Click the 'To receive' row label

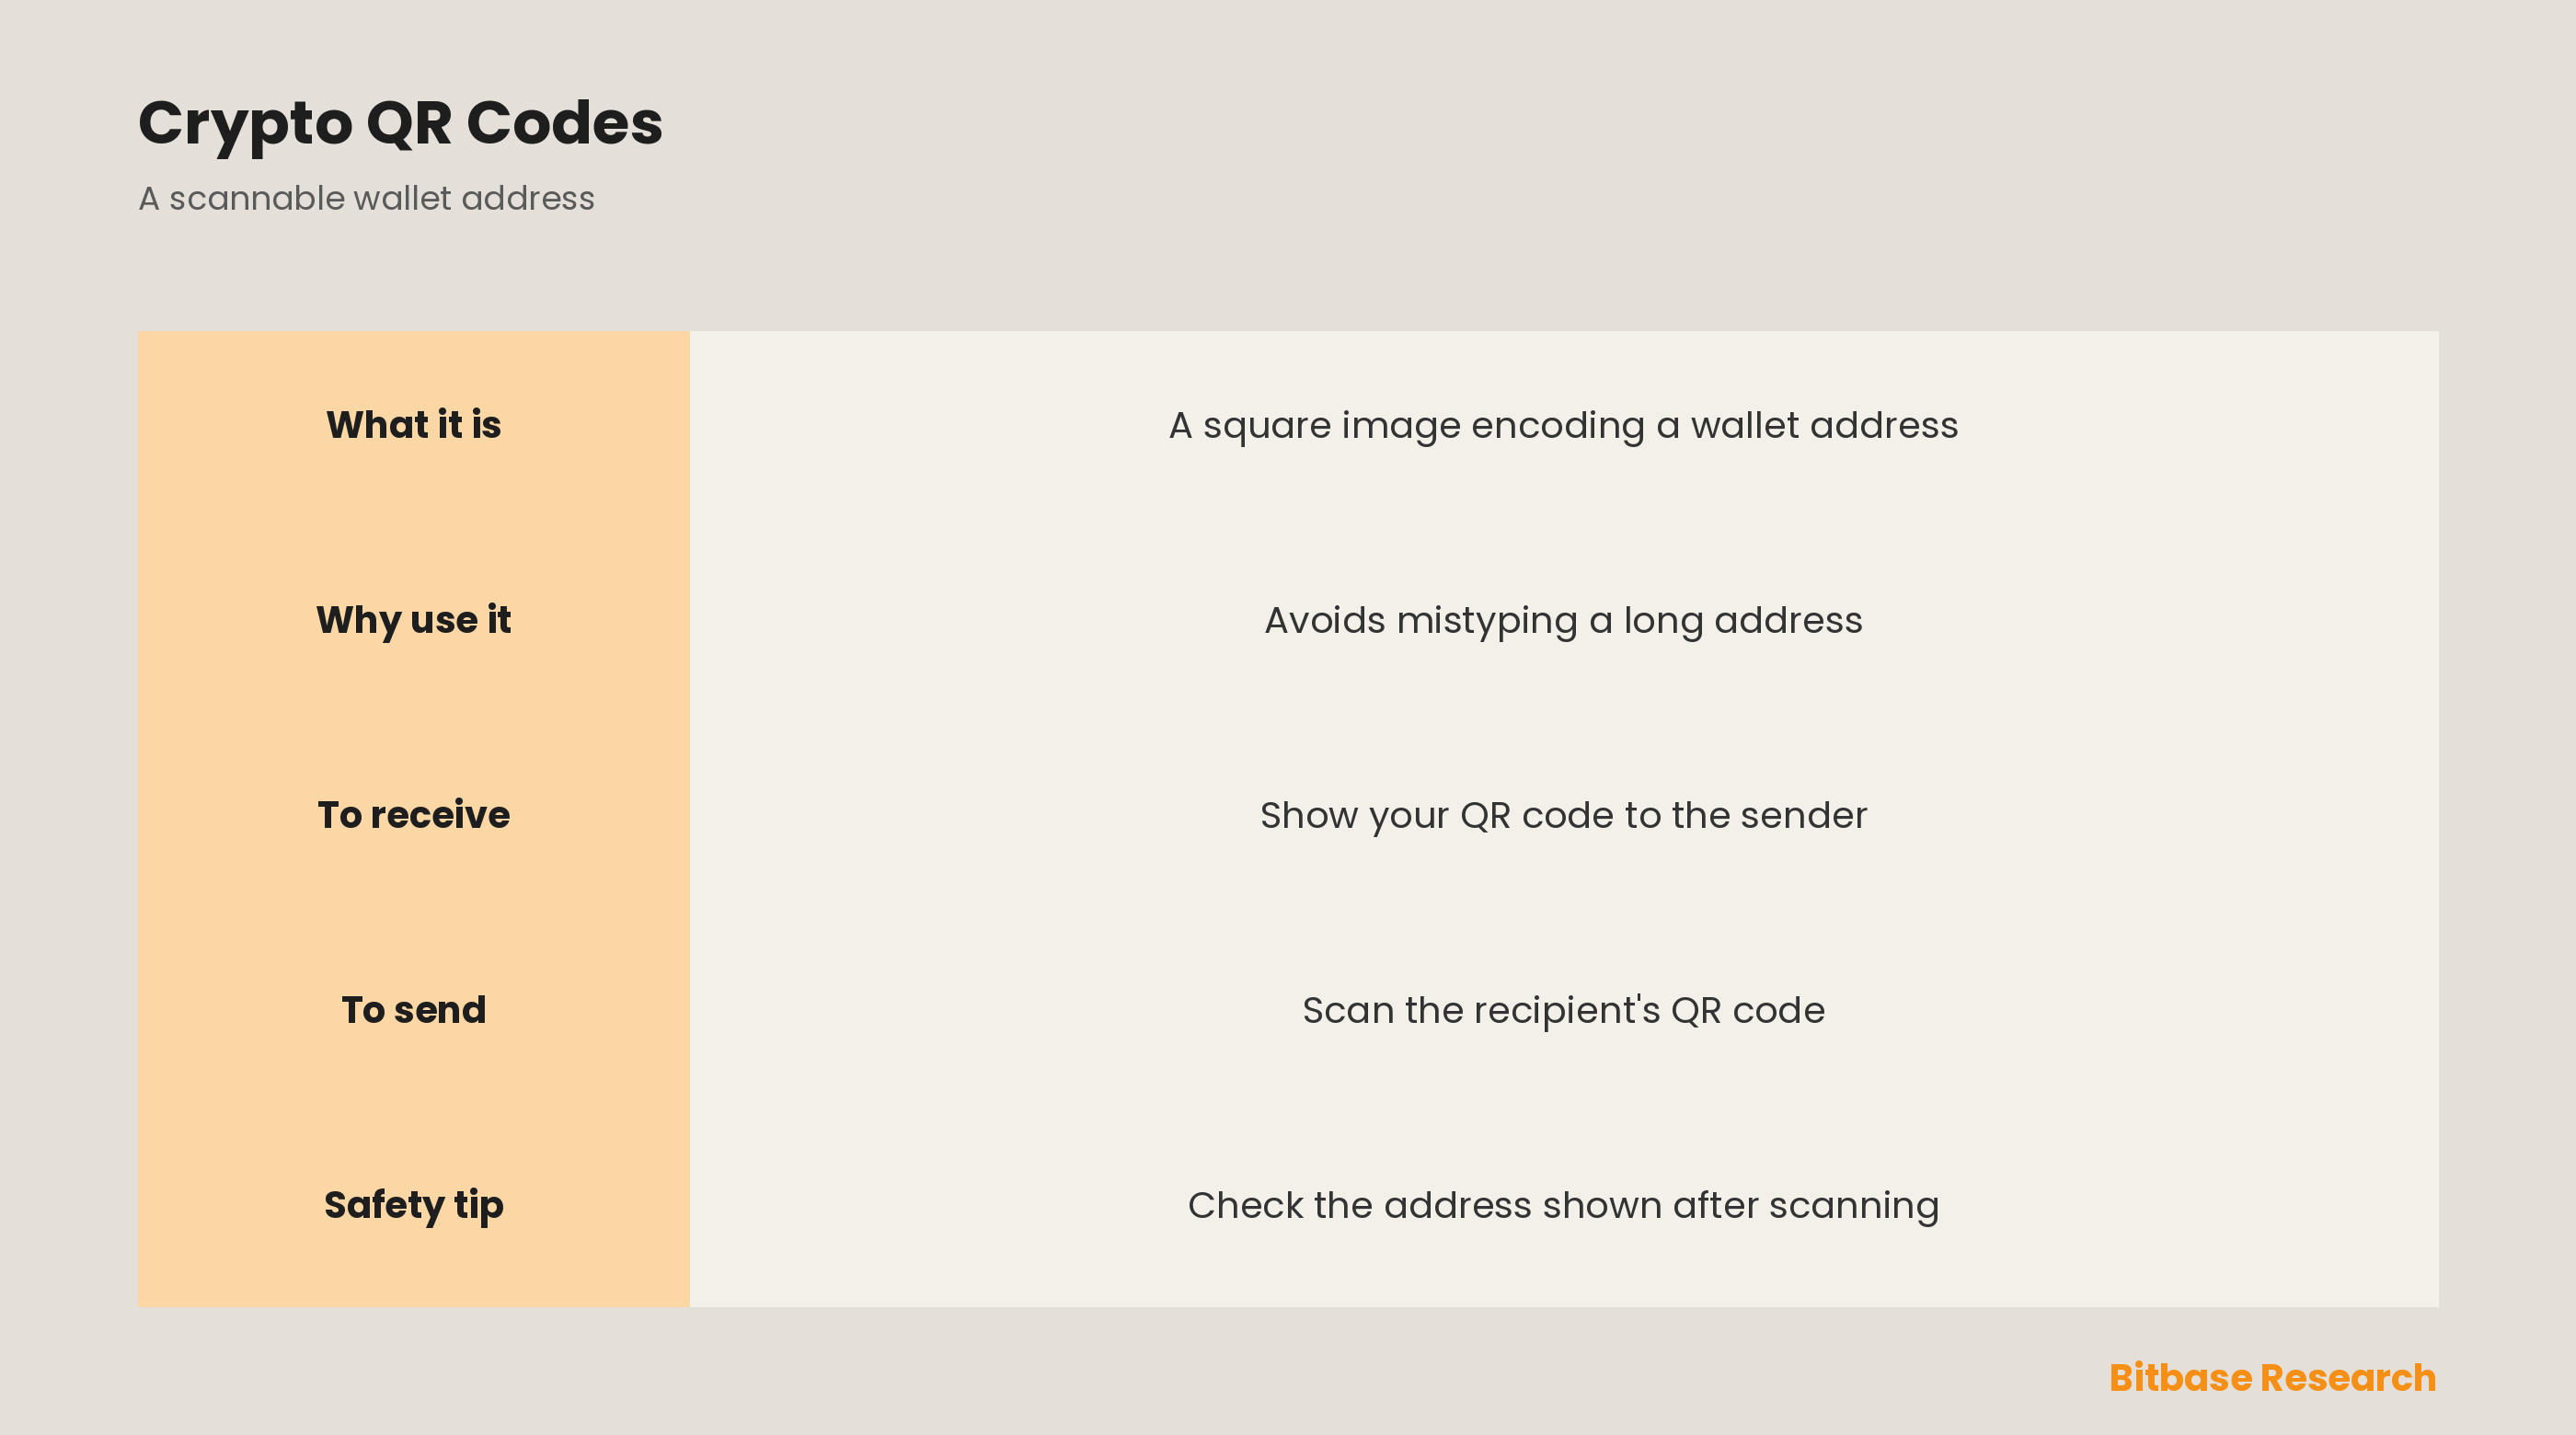[413, 815]
